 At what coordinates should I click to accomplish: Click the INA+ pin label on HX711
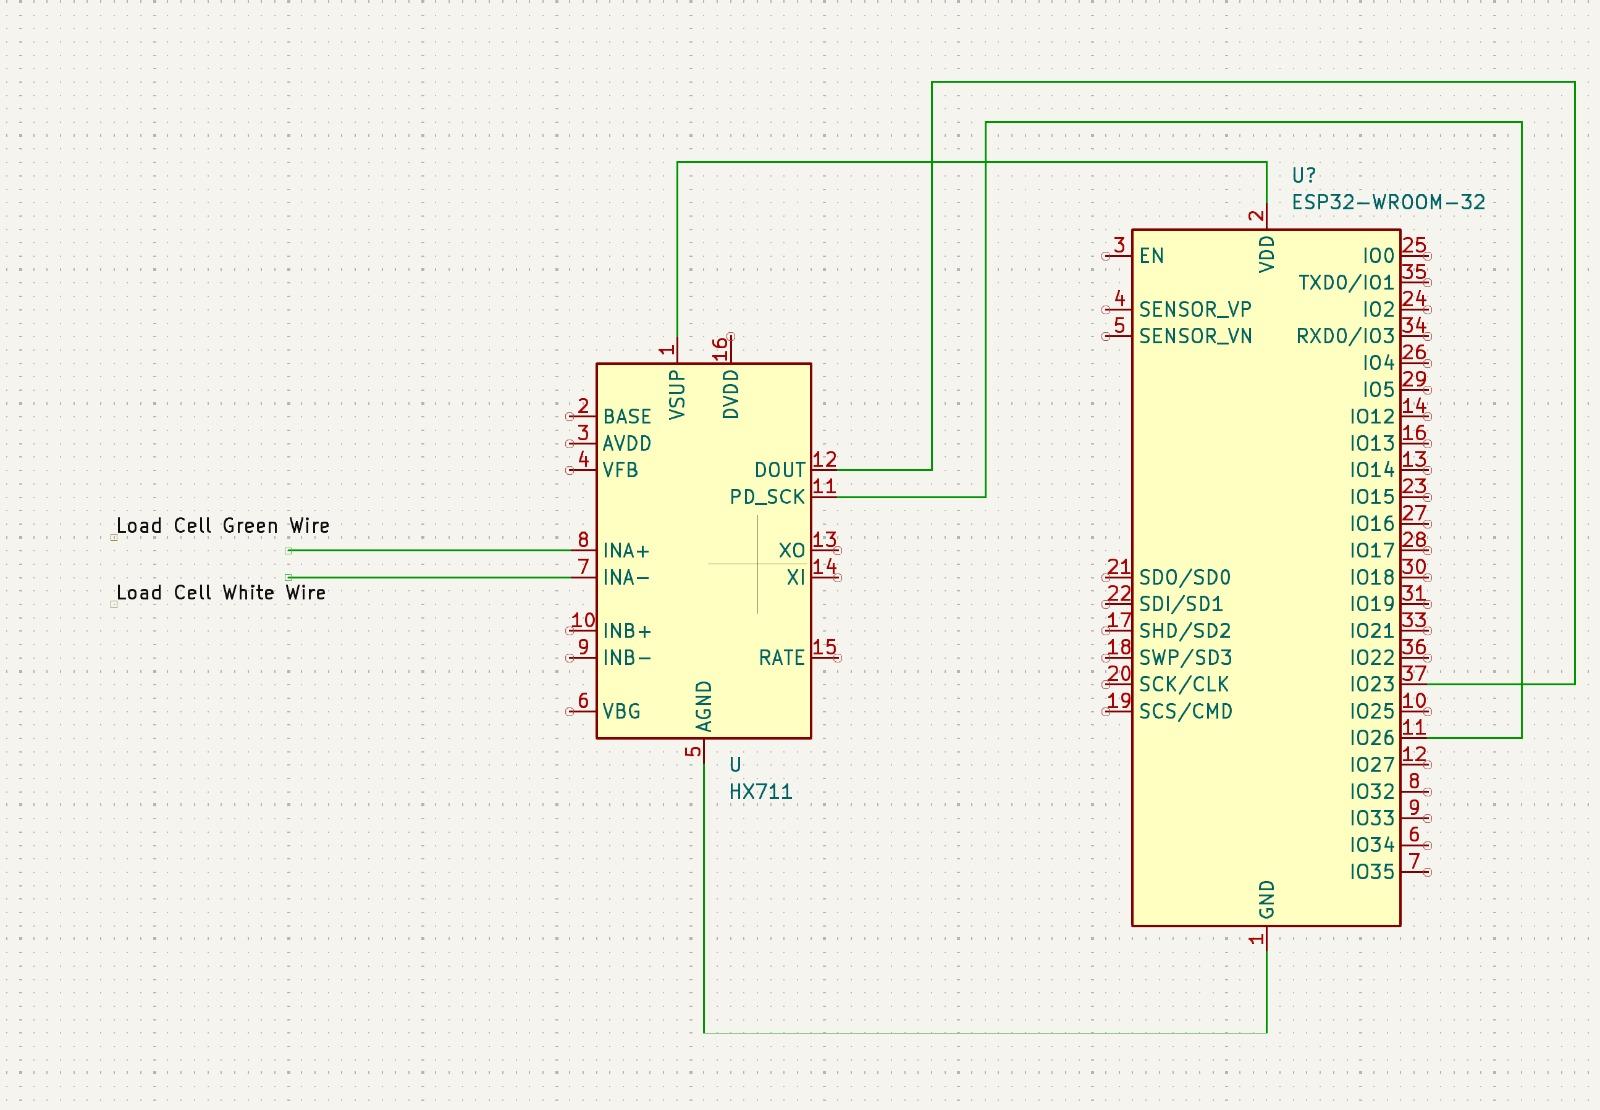[x=626, y=551]
